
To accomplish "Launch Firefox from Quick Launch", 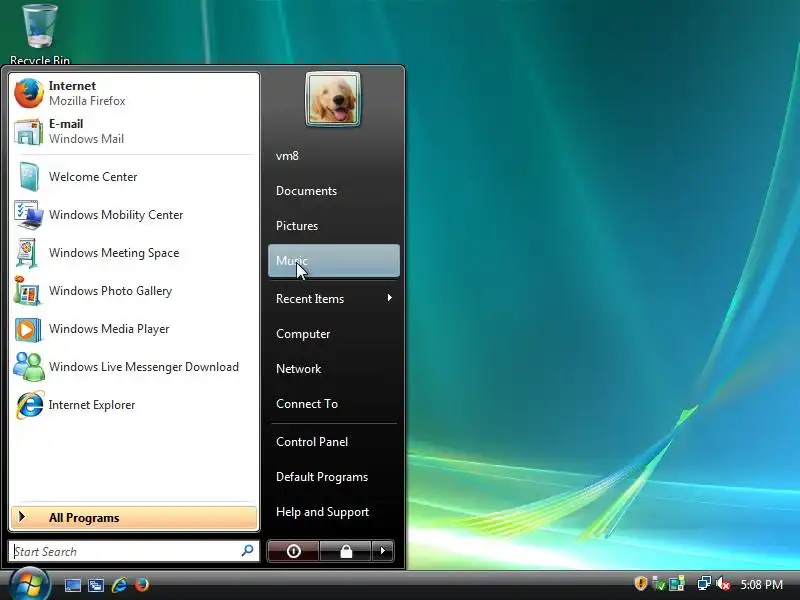I will coord(142,584).
